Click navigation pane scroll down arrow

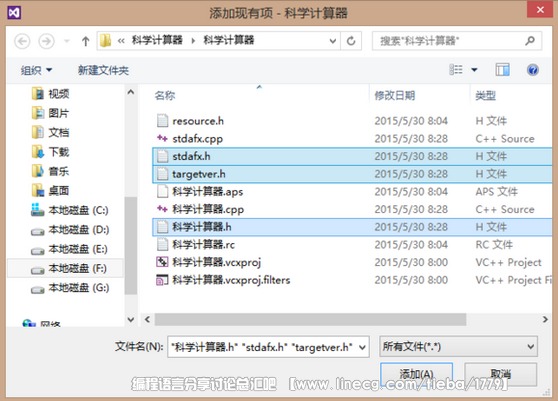pos(131,320)
